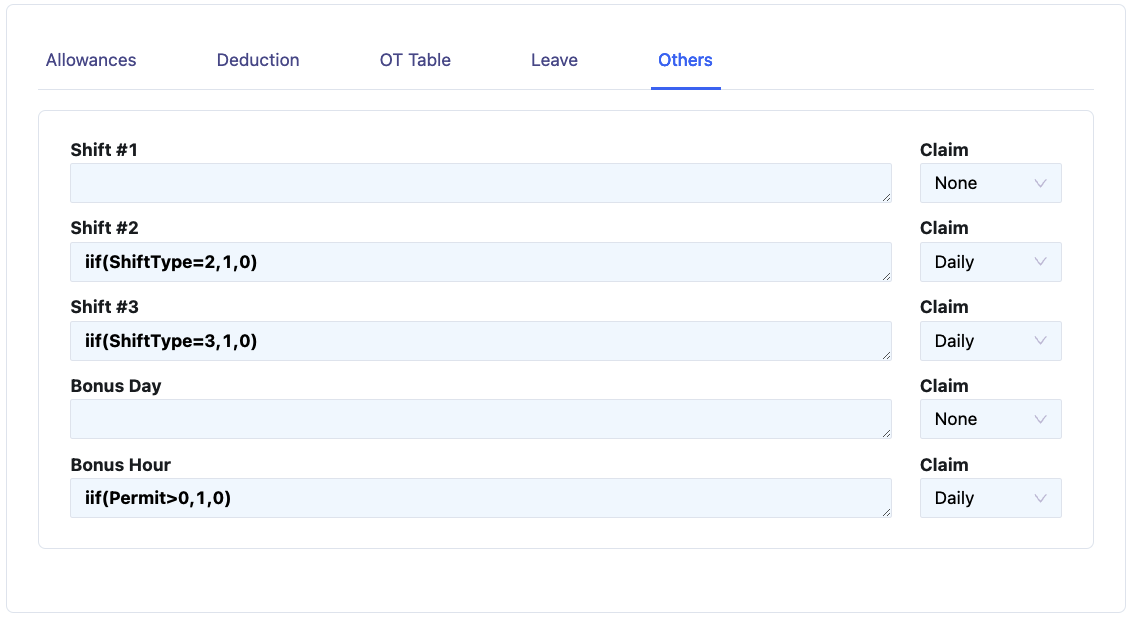Open Claim dropdown for Shift #3
Viewport: 1131px width, 619px height.
point(990,341)
